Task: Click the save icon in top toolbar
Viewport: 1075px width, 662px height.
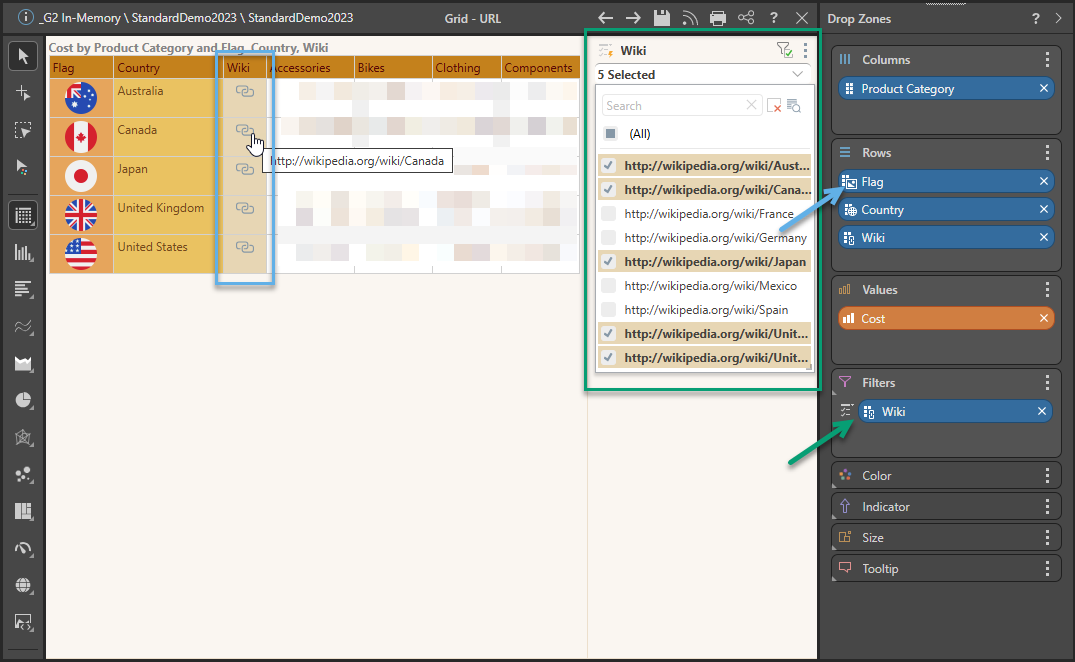Action: (x=661, y=18)
